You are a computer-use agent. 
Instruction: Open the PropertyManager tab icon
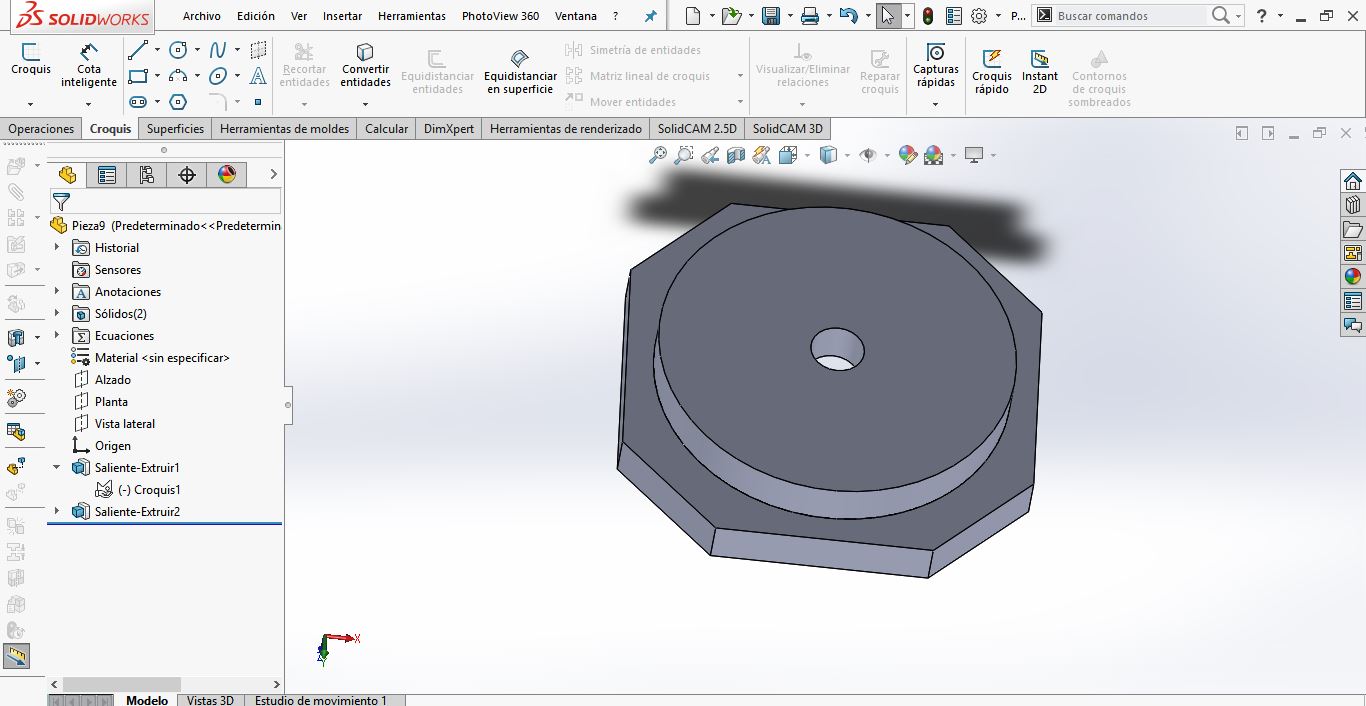click(x=107, y=175)
